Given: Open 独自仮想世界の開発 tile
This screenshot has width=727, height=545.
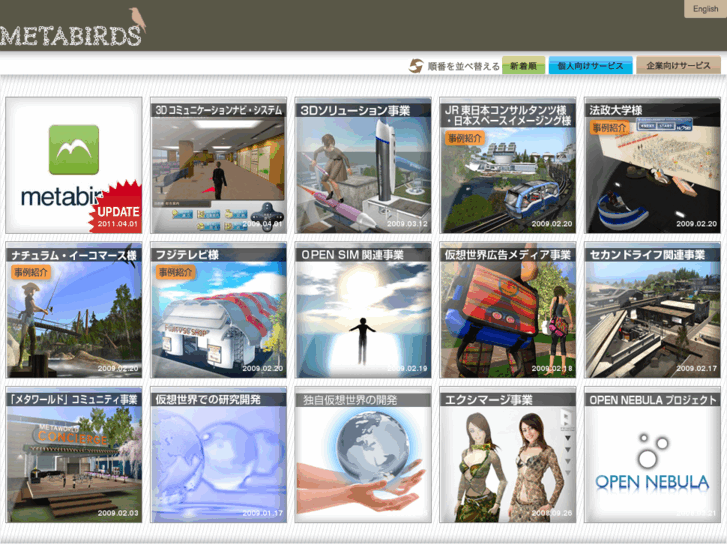Looking at the screenshot, I should [x=363, y=455].
